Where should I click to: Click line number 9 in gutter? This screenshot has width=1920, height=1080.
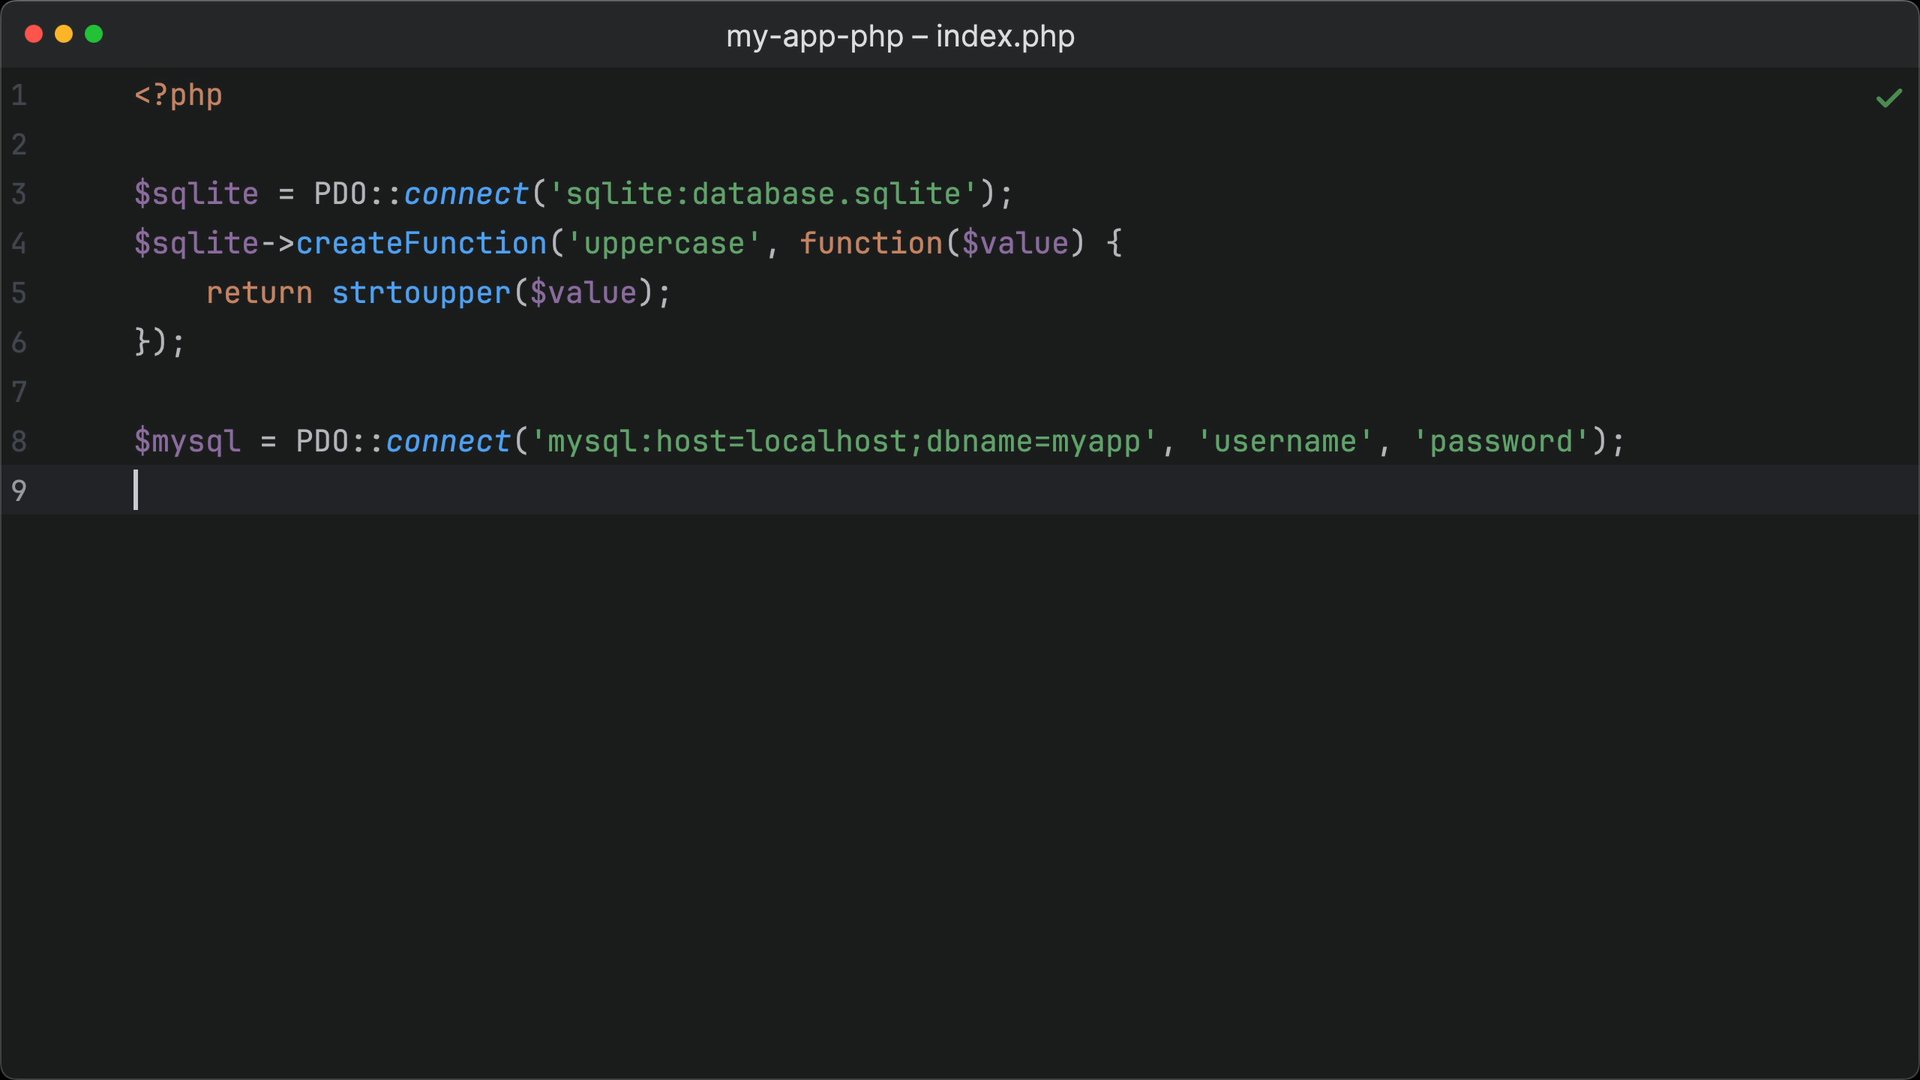[19, 491]
